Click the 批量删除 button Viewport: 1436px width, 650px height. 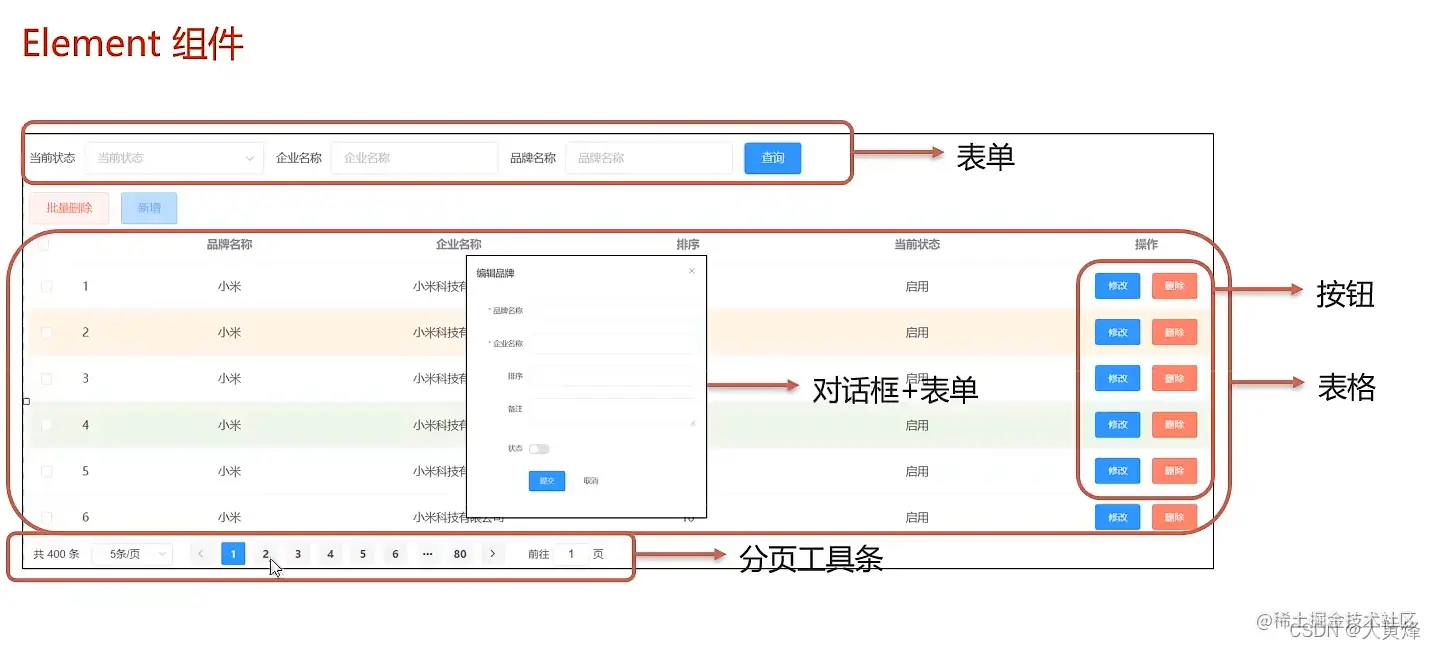coord(68,207)
